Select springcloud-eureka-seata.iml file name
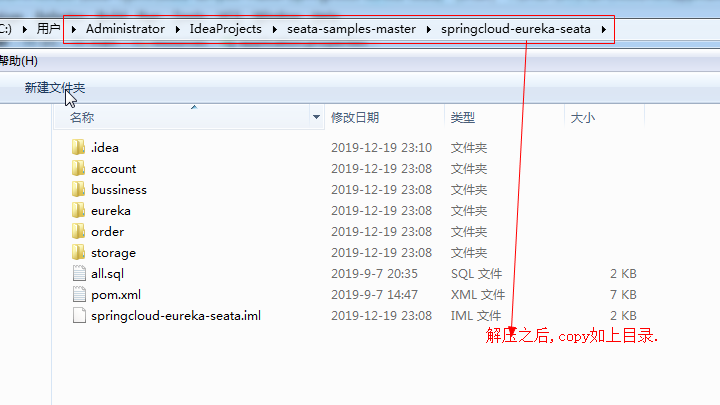Screen dimensions: 720x405 (x=176, y=316)
